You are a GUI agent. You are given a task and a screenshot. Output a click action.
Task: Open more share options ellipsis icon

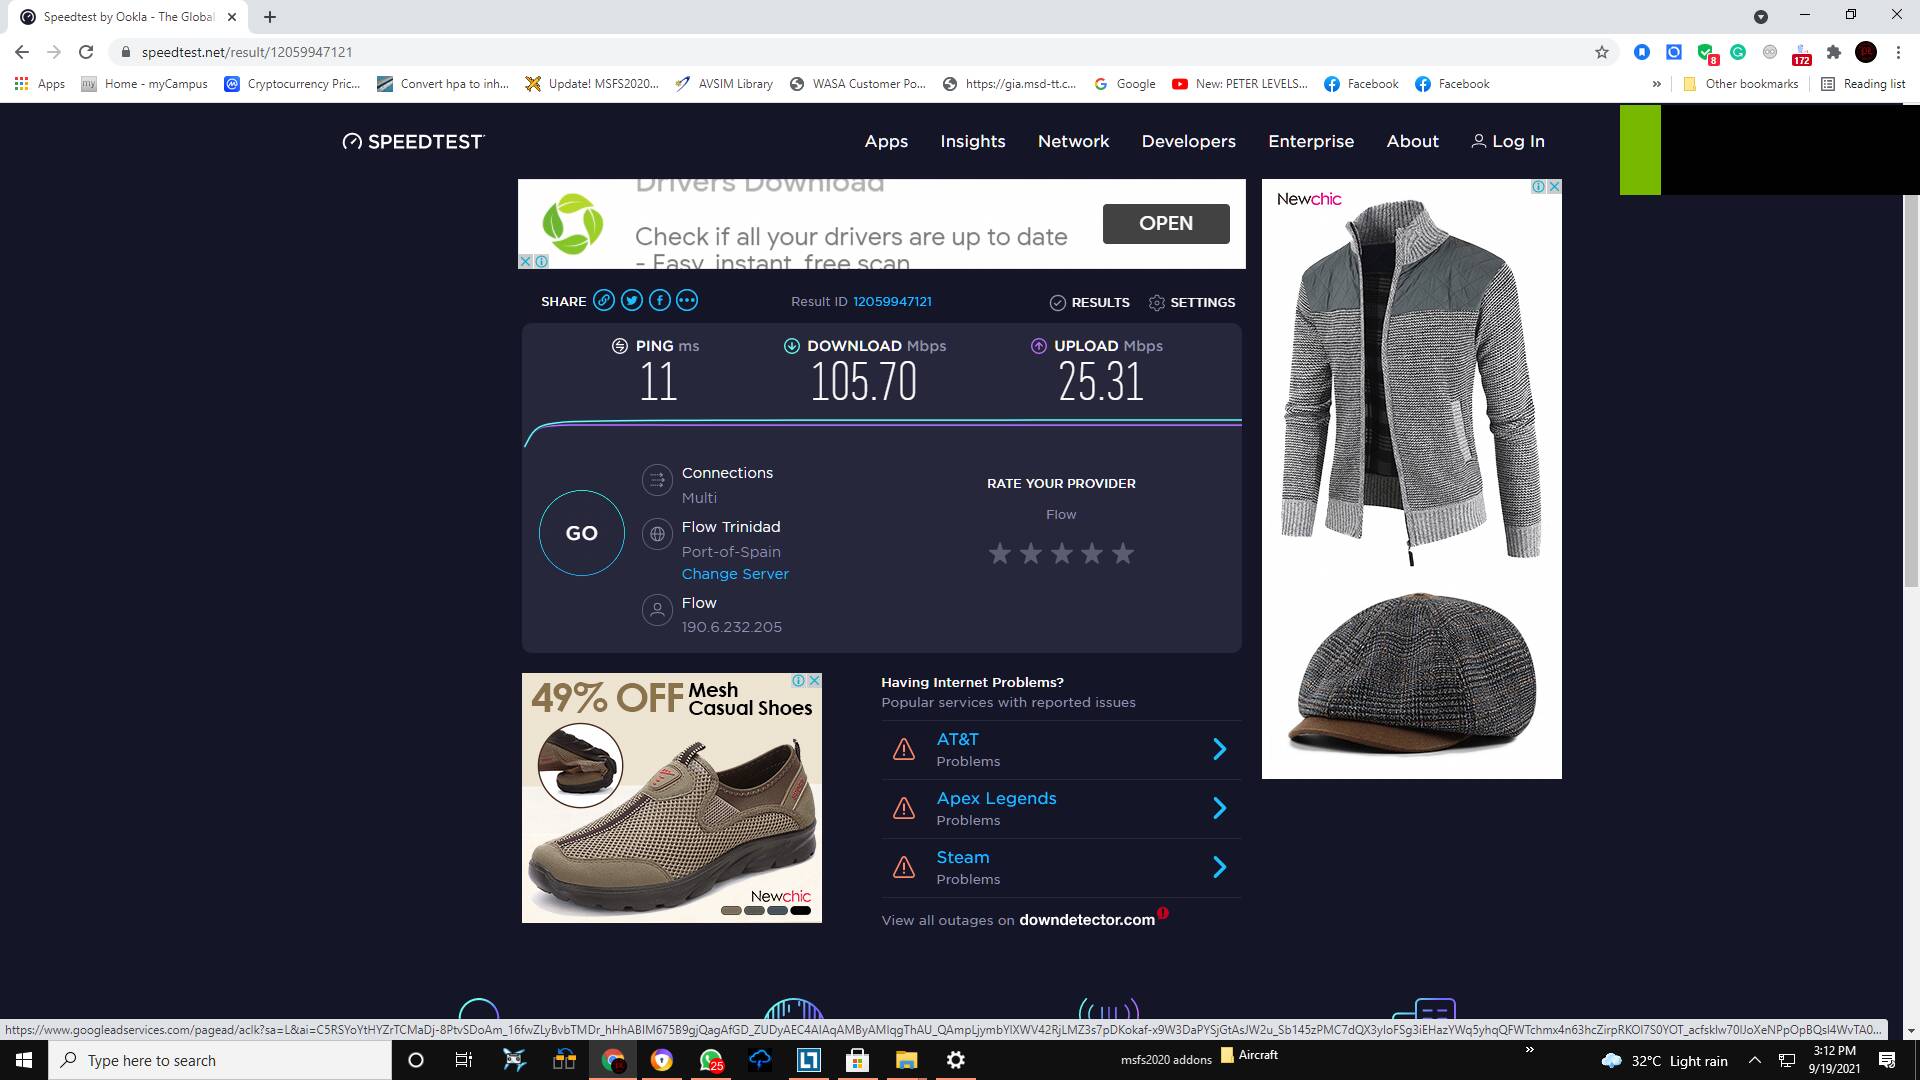(x=687, y=300)
